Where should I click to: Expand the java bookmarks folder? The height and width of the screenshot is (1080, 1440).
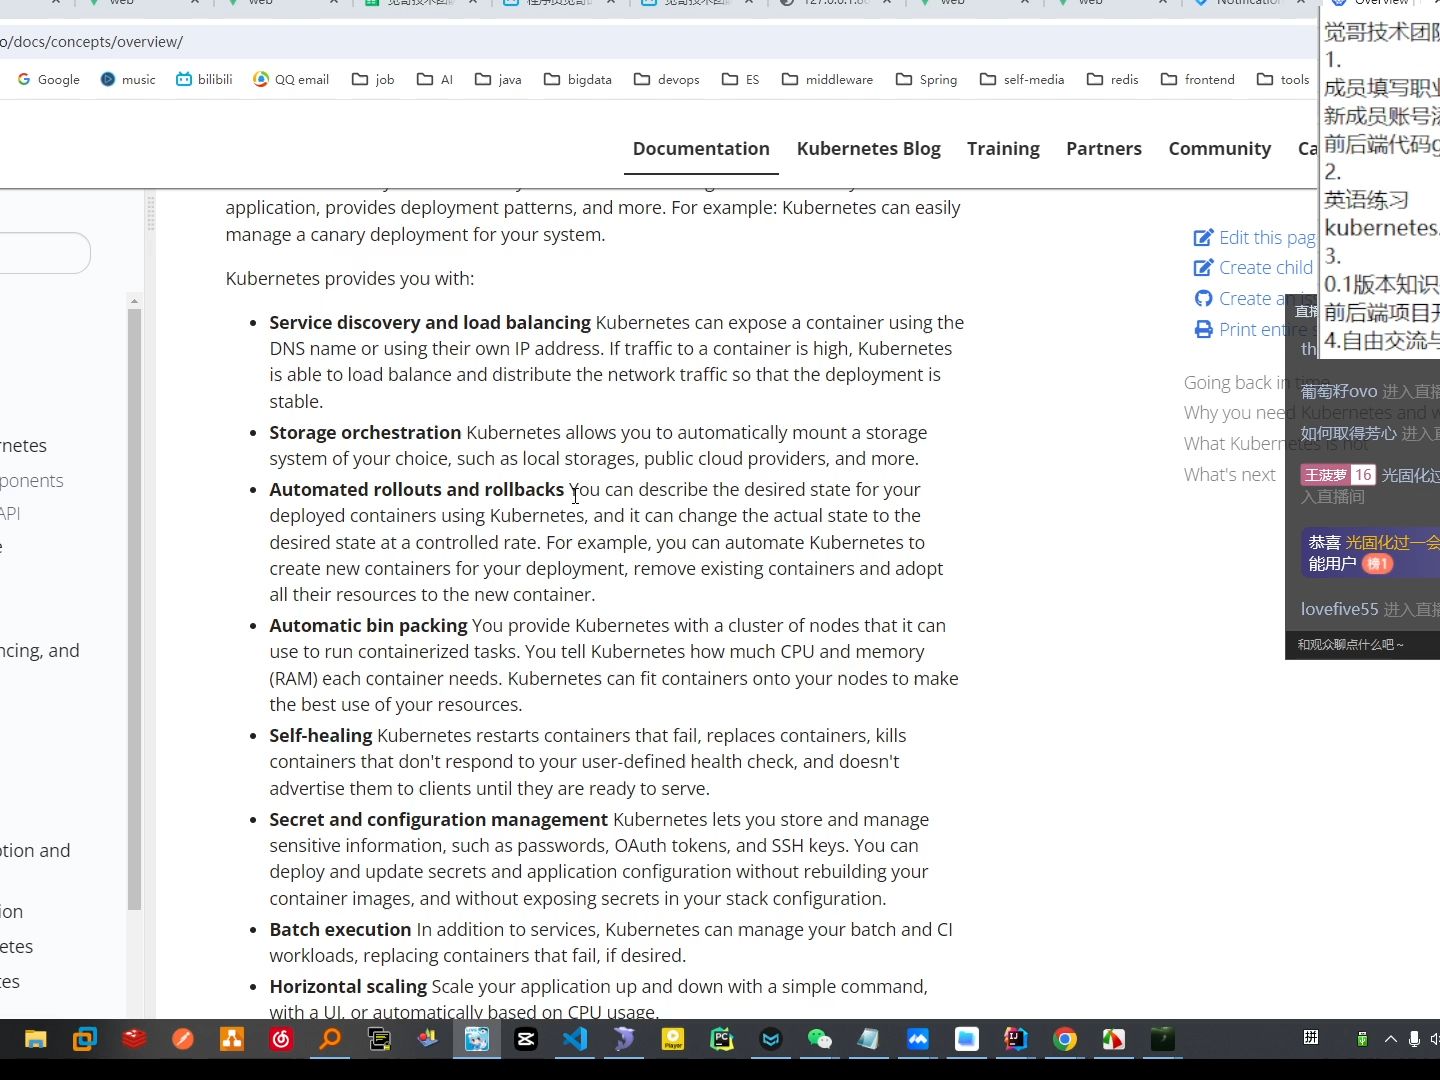tap(498, 79)
